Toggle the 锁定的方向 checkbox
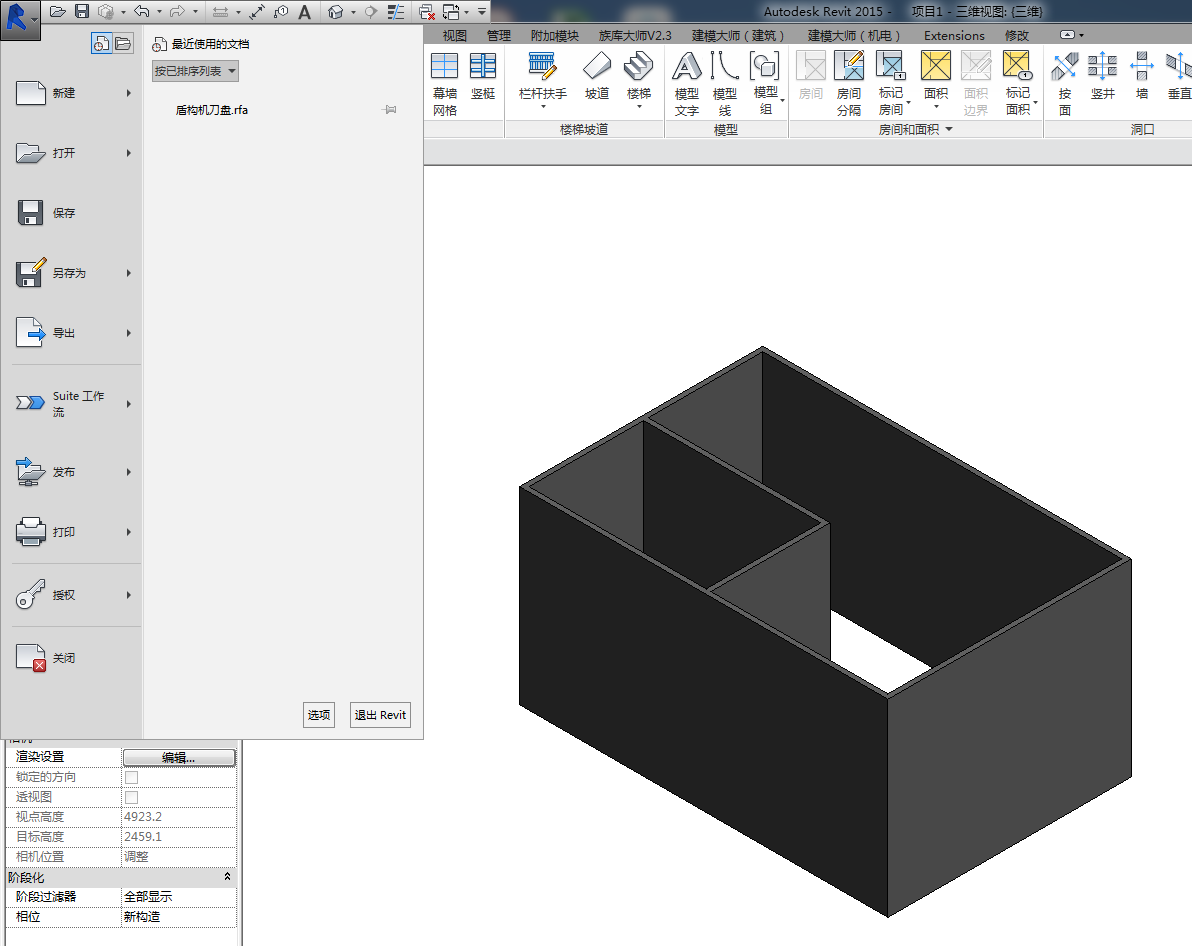 click(132, 777)
